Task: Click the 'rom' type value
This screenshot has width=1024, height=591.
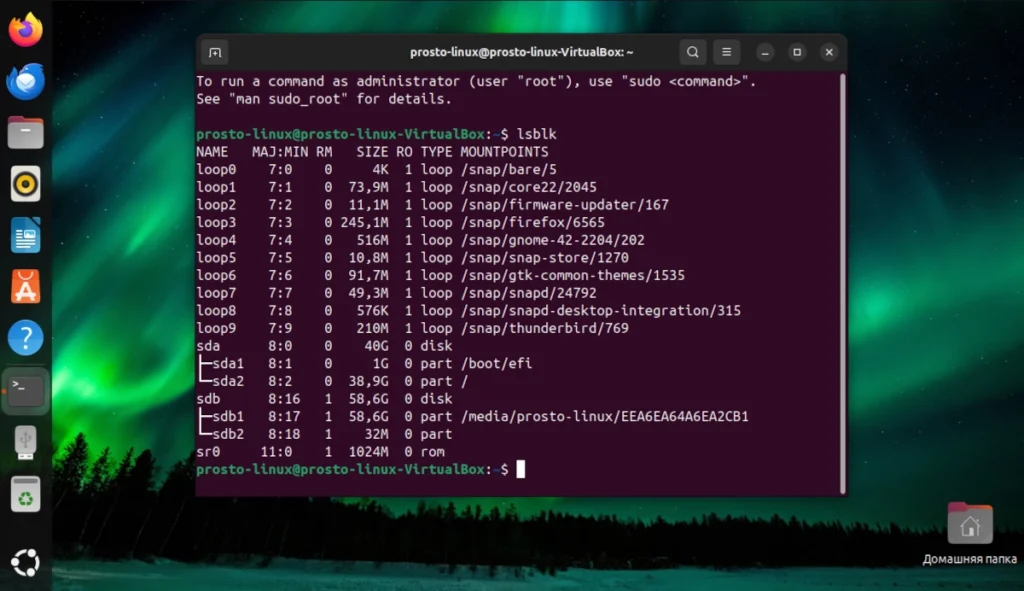Action: tap(432, 451)
